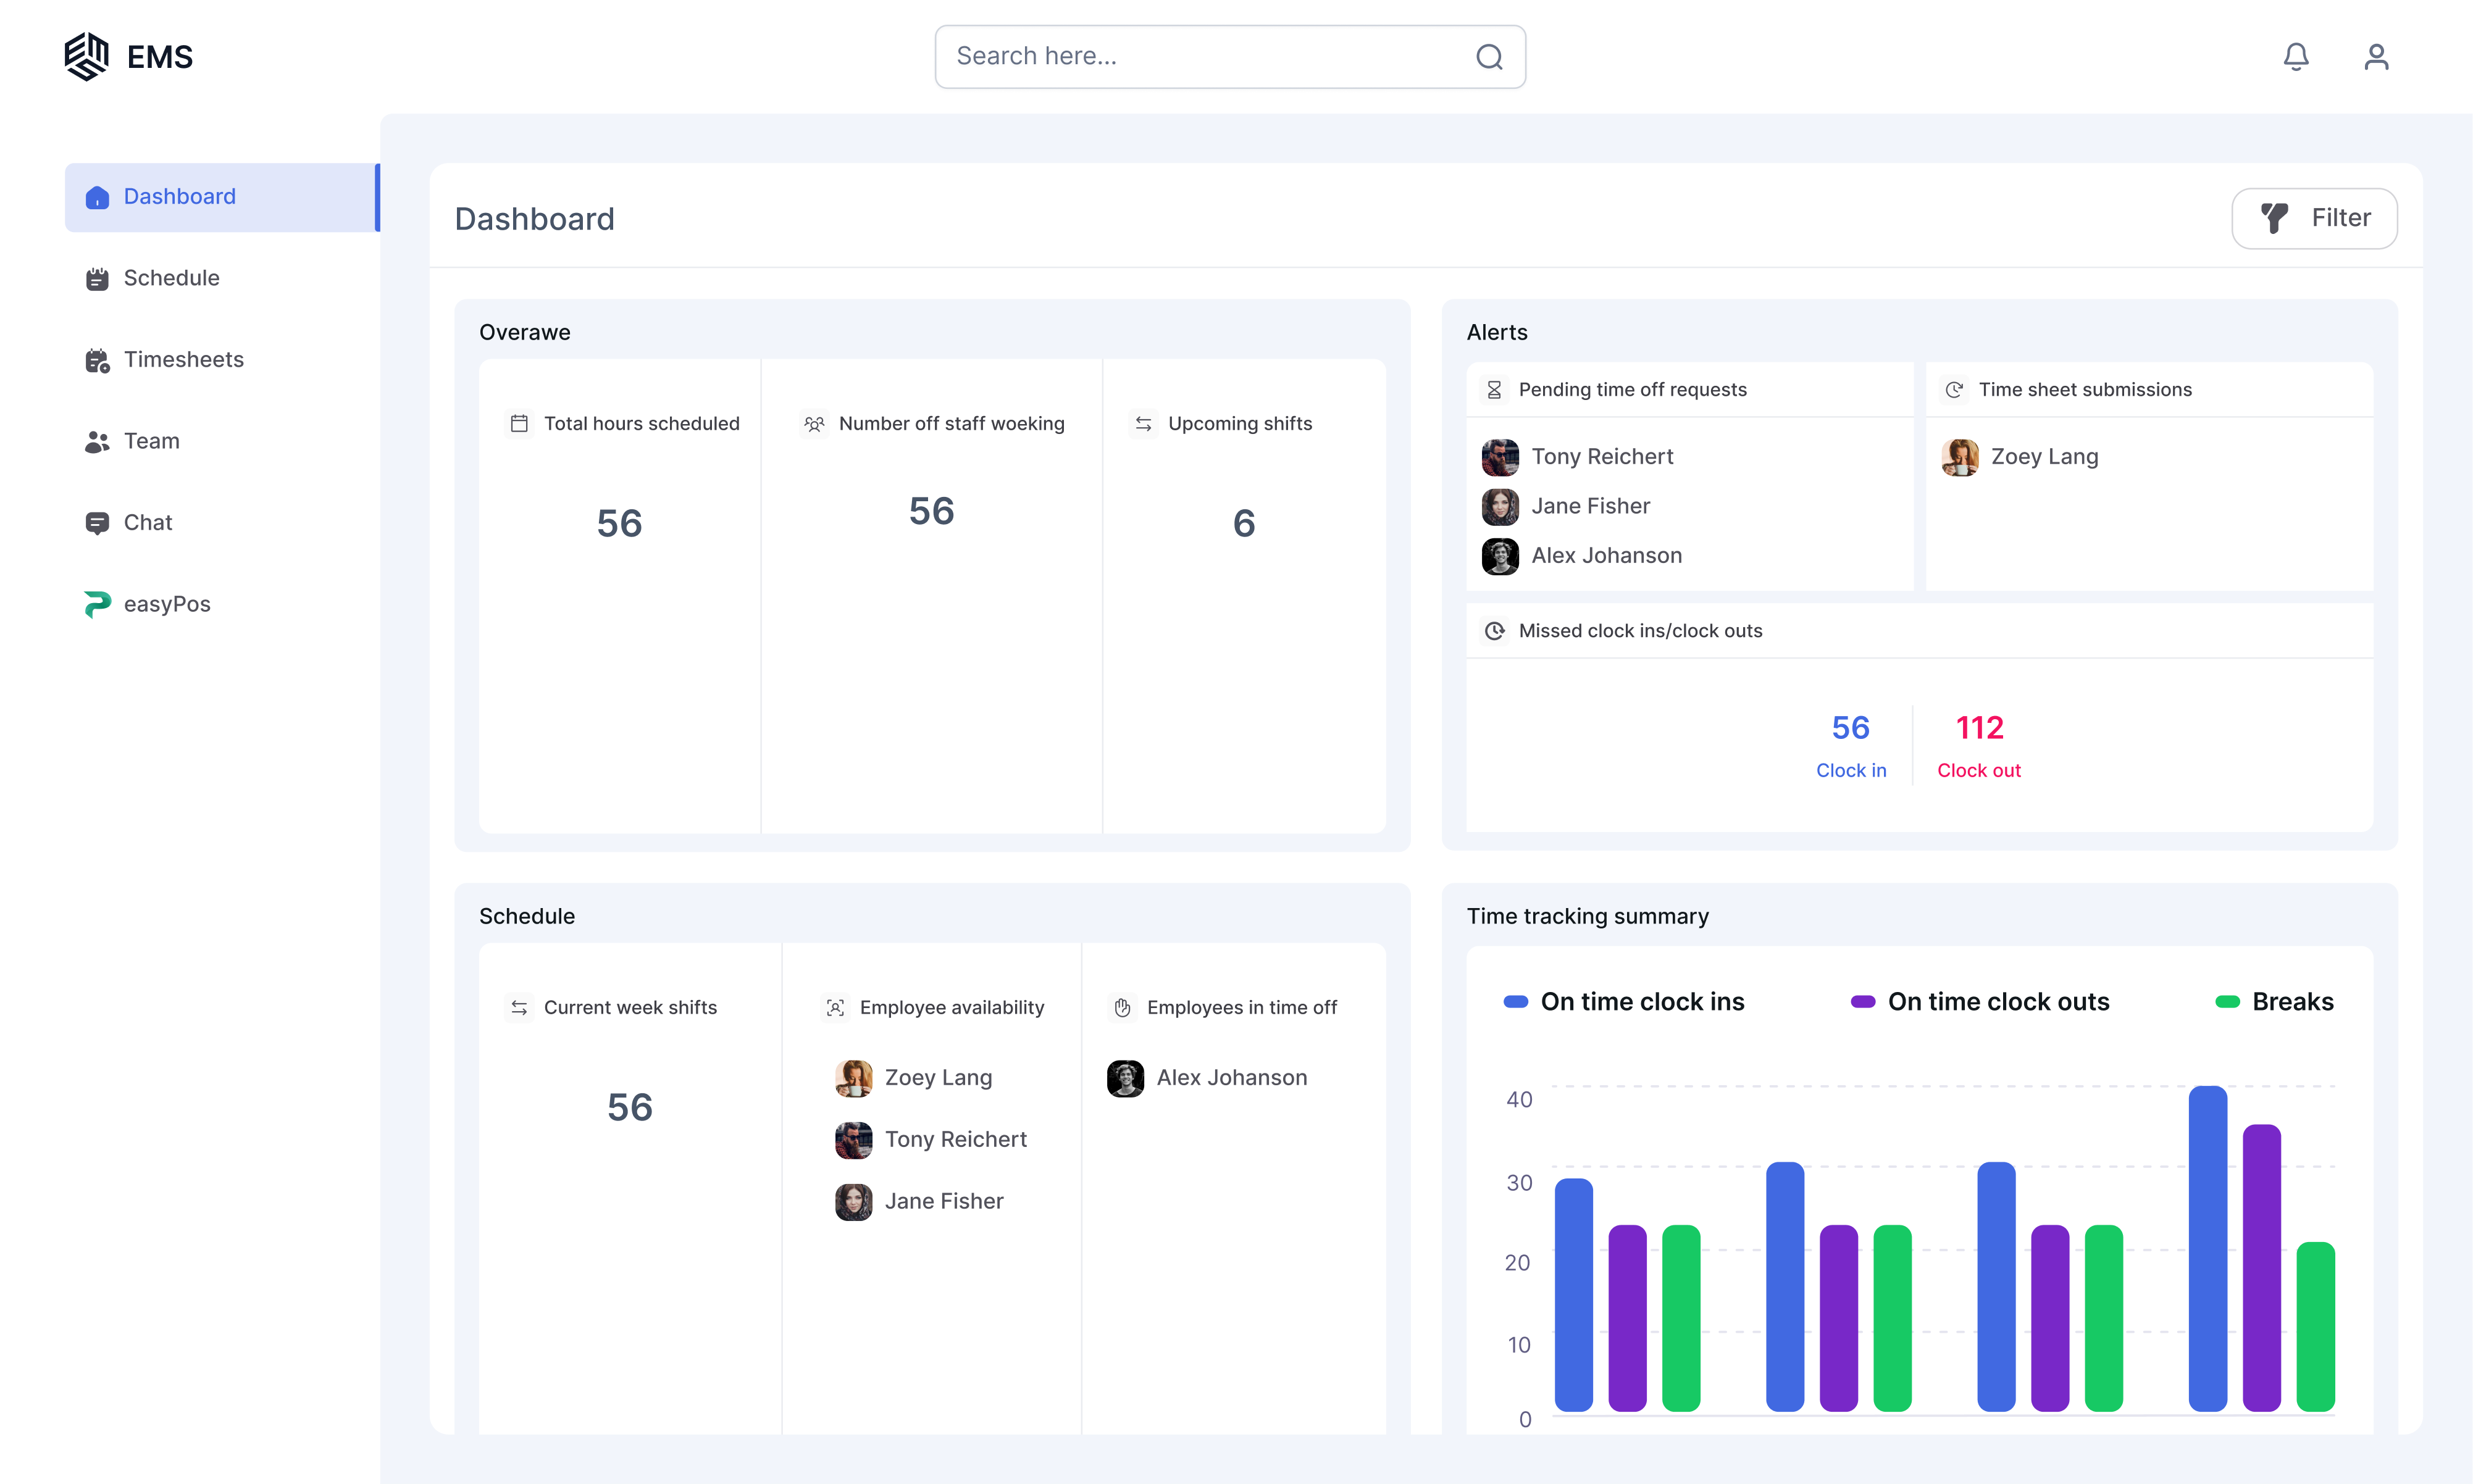Open the user profile icon
Screen dimensions: 2473x1484
pyautogui.click(x=2376, y=56)
